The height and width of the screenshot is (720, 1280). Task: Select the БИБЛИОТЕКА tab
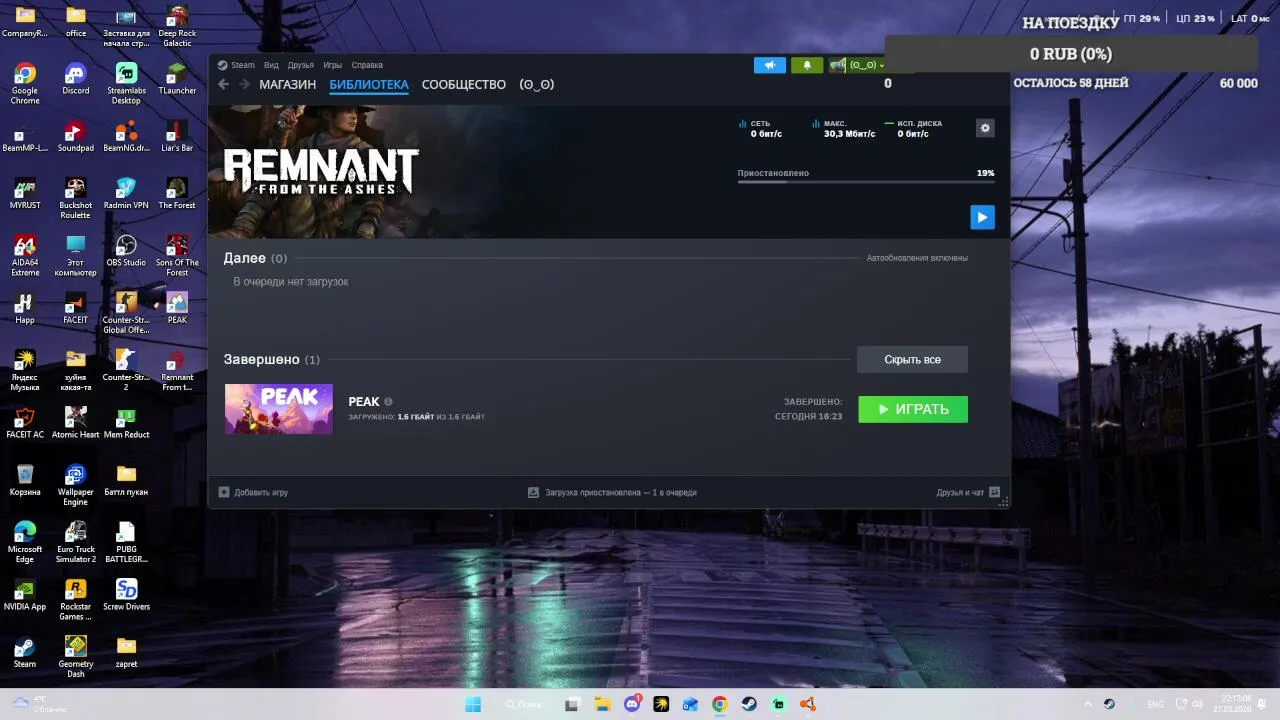click(369, 84)
